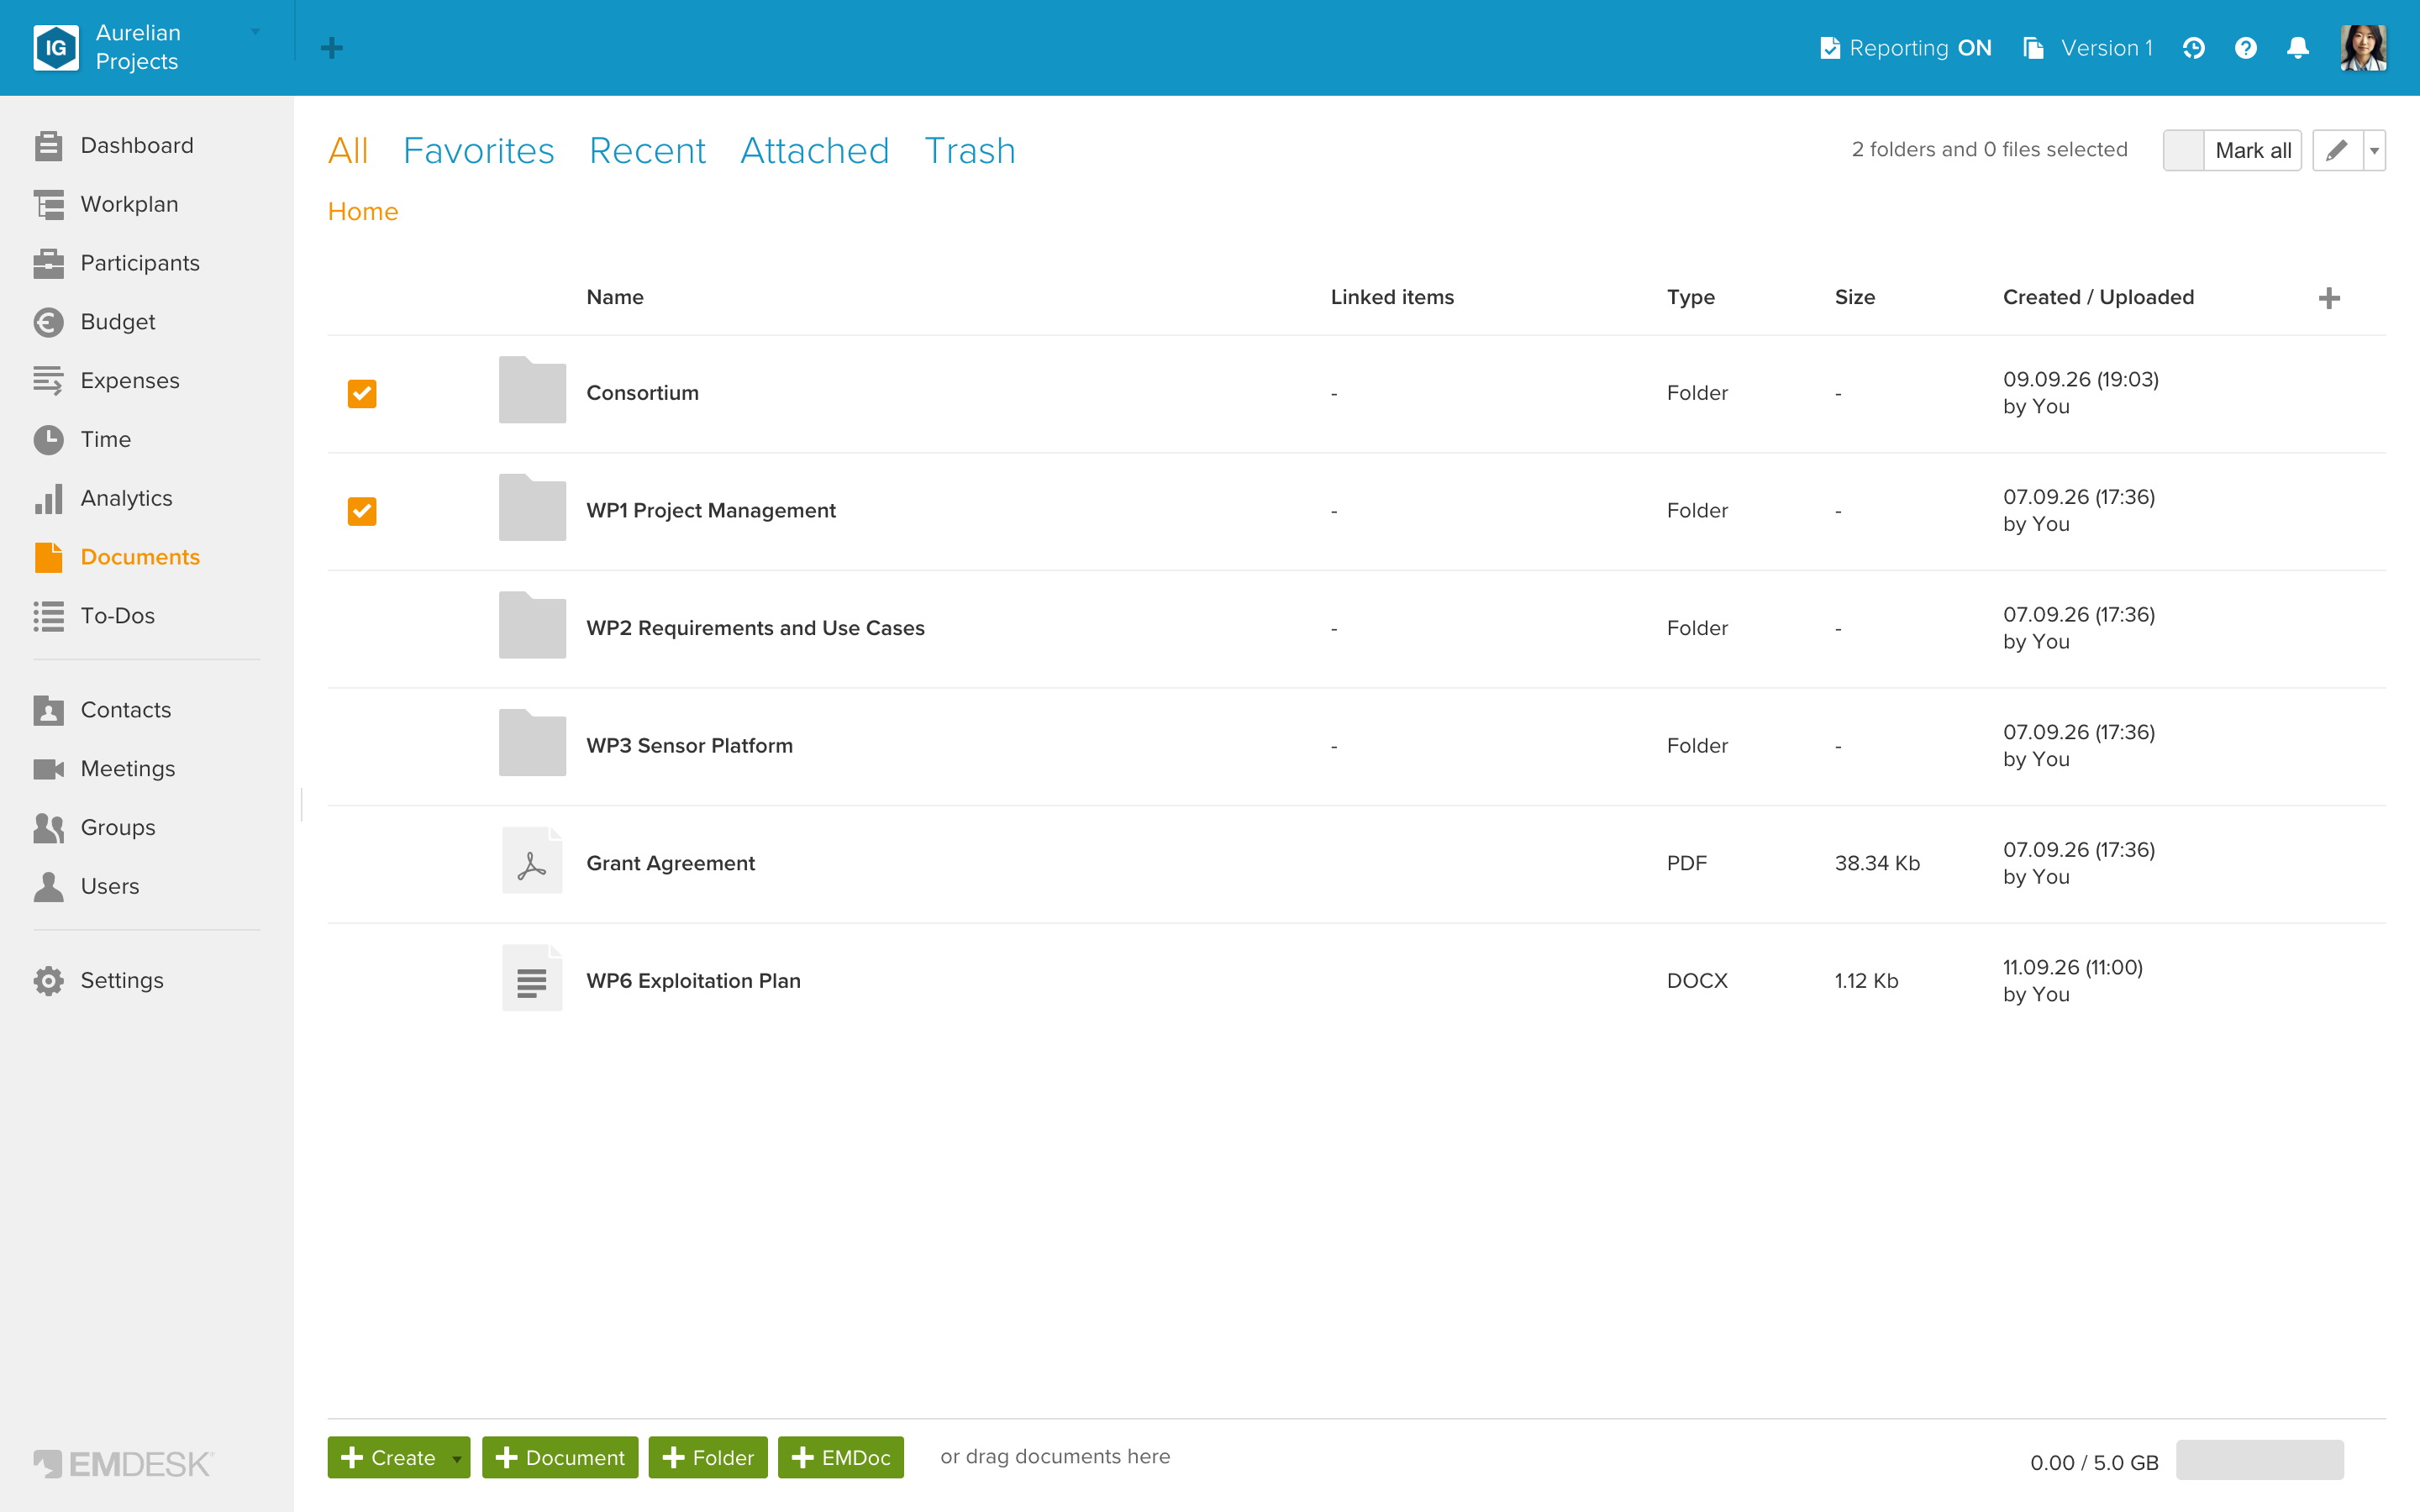The height and width of the screenshot is (1512, 2420).
Task: Add a column with the plus icon
Action: click(x=2329, y=298)
